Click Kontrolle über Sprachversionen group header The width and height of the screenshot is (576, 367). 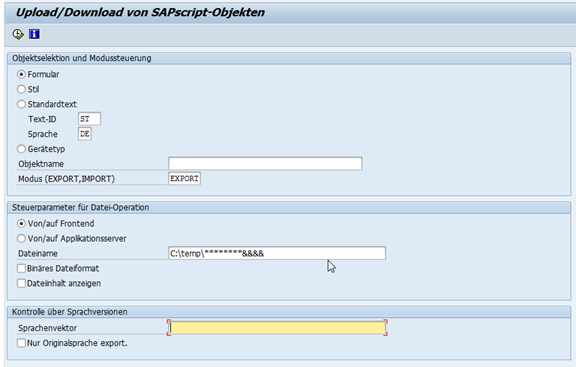70,312
